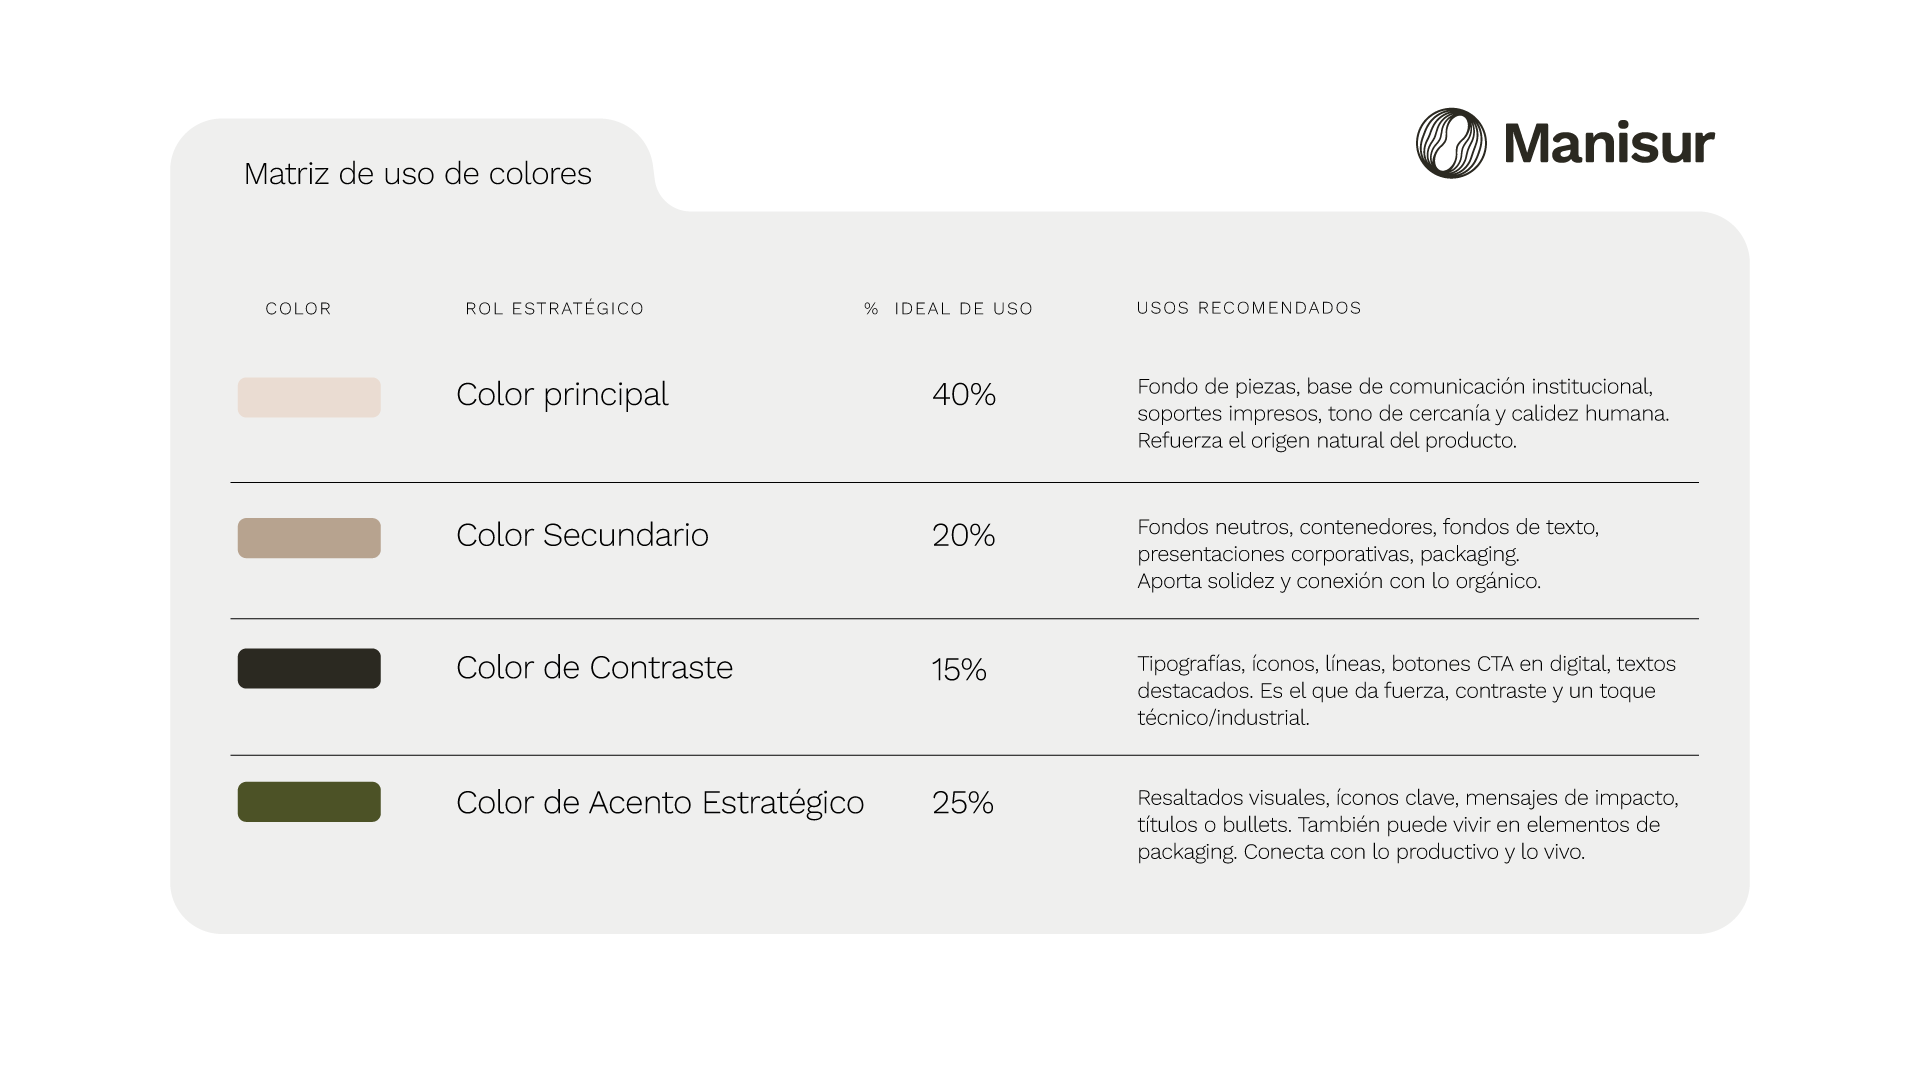Click the 20% usage value
1920x1080 pixels.
tap(963, 536)
